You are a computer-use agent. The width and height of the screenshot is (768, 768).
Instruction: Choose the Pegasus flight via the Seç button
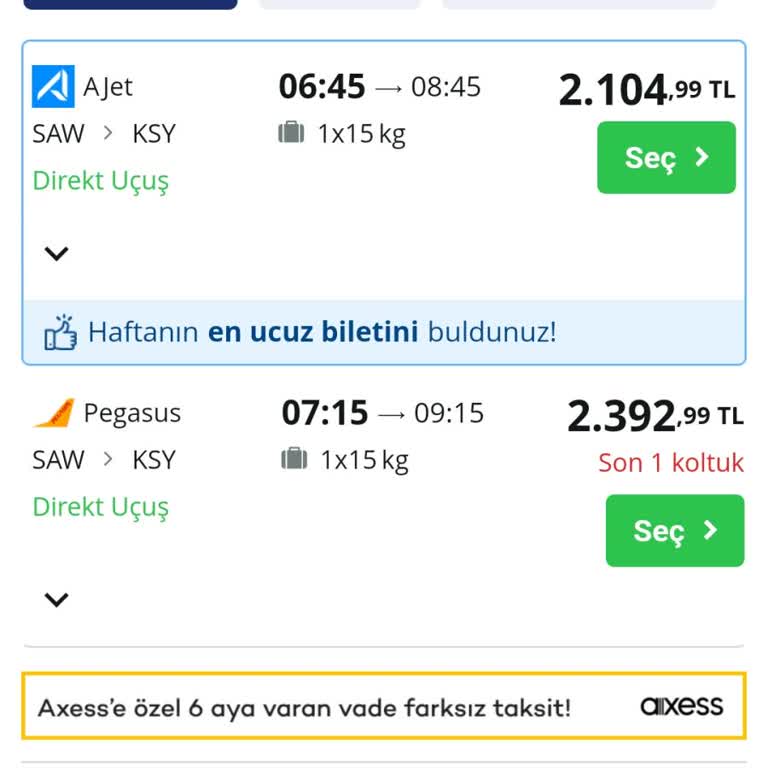pos(675,530)
